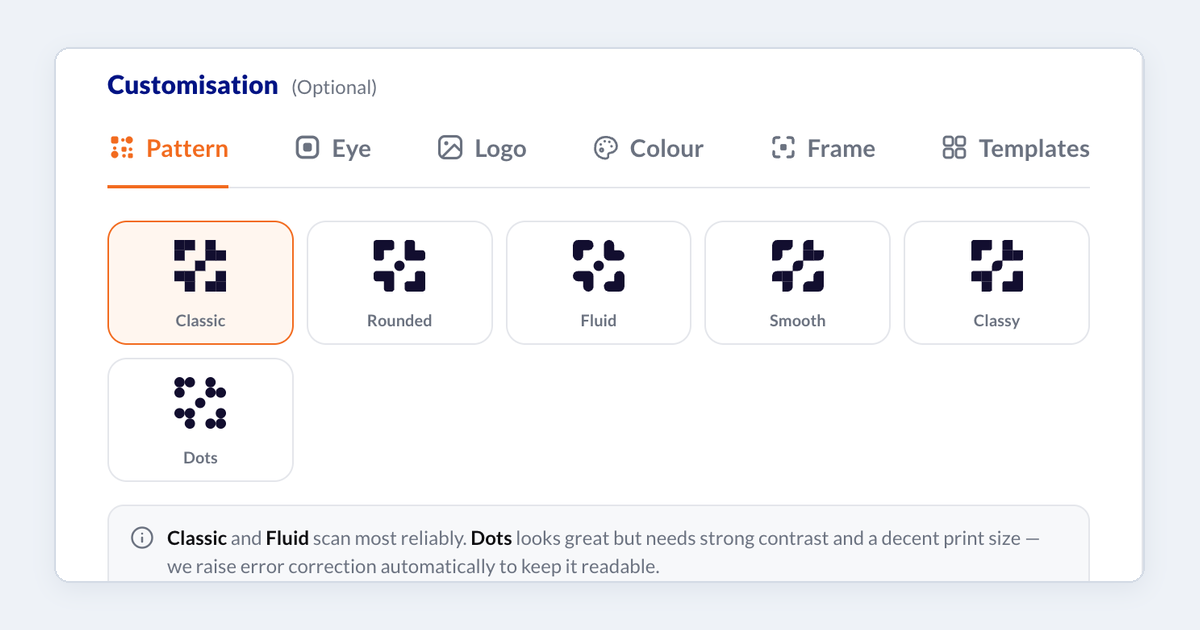The height and width of the screenshot is (630, 1200).
Task: Choose the Classy pattern style
Action: [x=996, y=283]
